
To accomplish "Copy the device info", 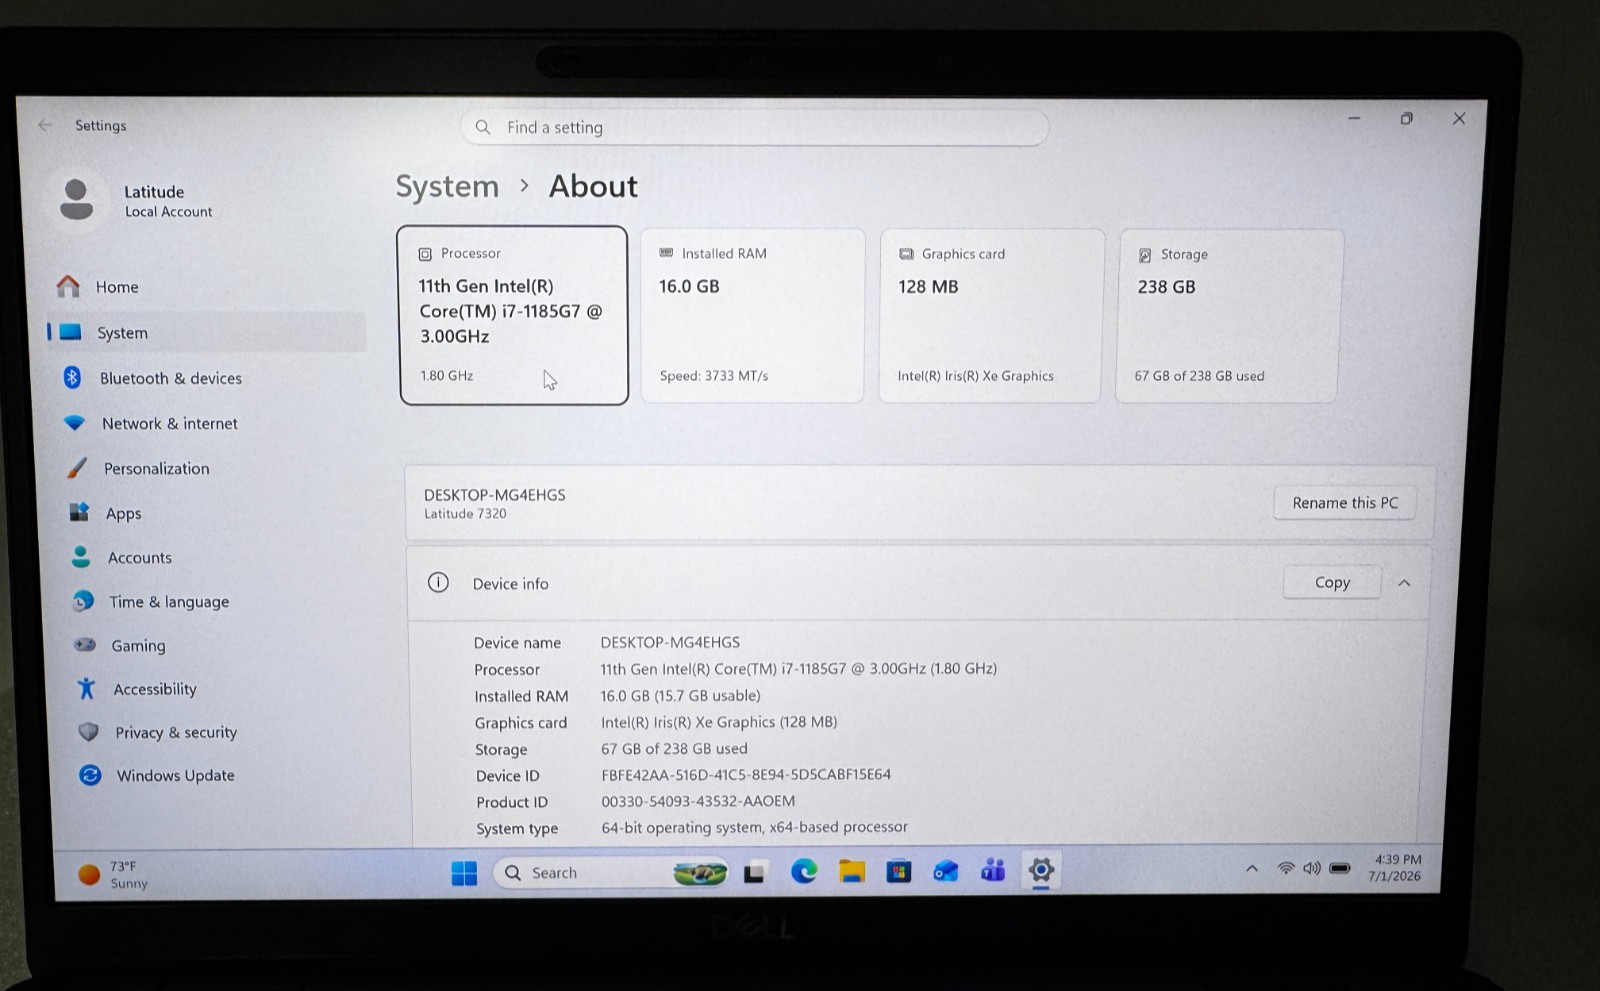I will coord(1332,582).
